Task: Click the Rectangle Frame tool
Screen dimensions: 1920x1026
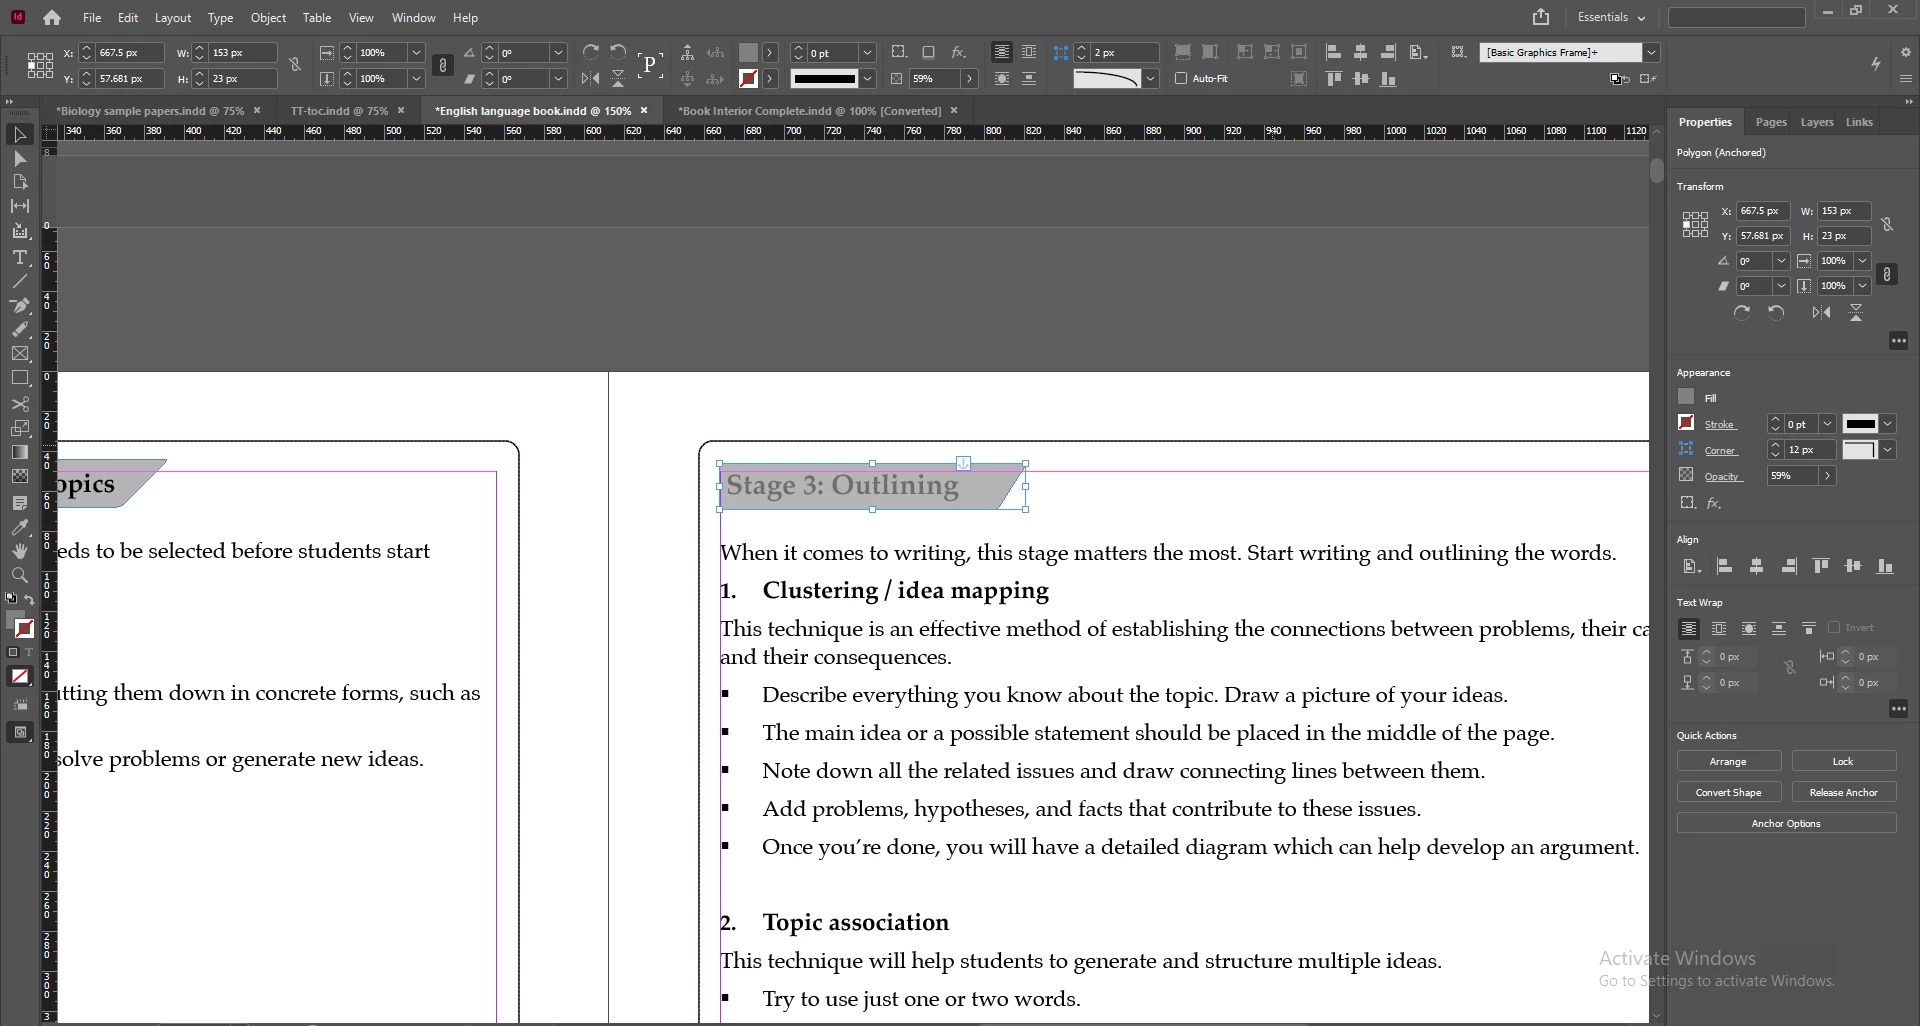Action: tap(20, 354)
